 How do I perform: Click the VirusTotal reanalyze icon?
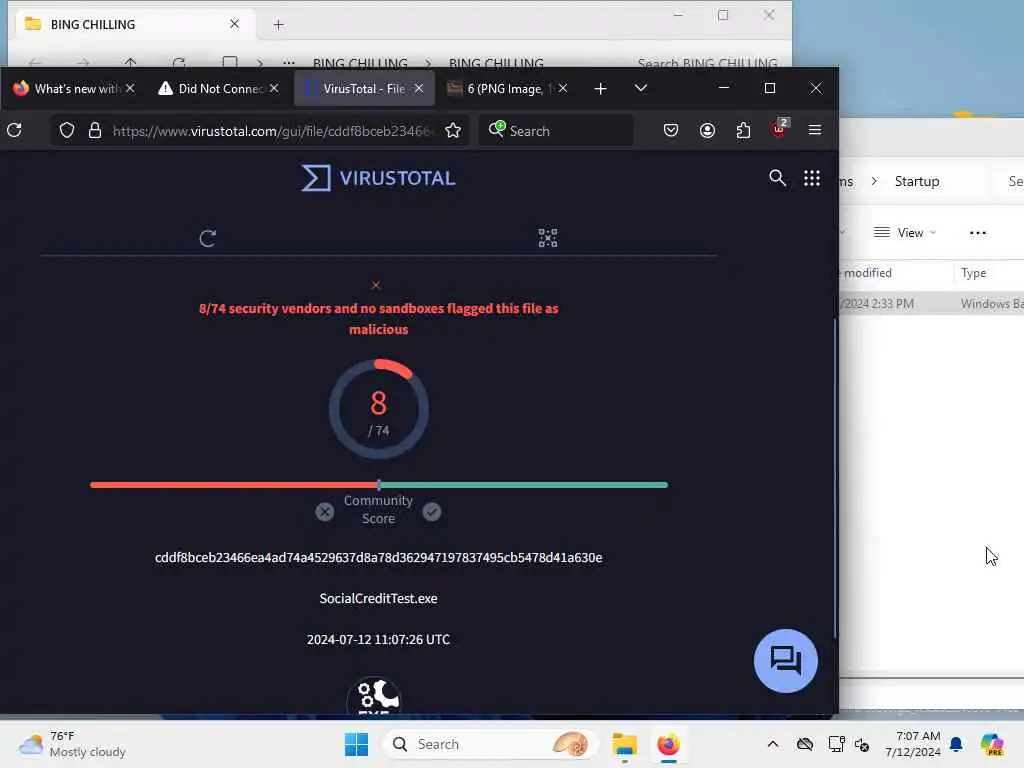(208, 238)
